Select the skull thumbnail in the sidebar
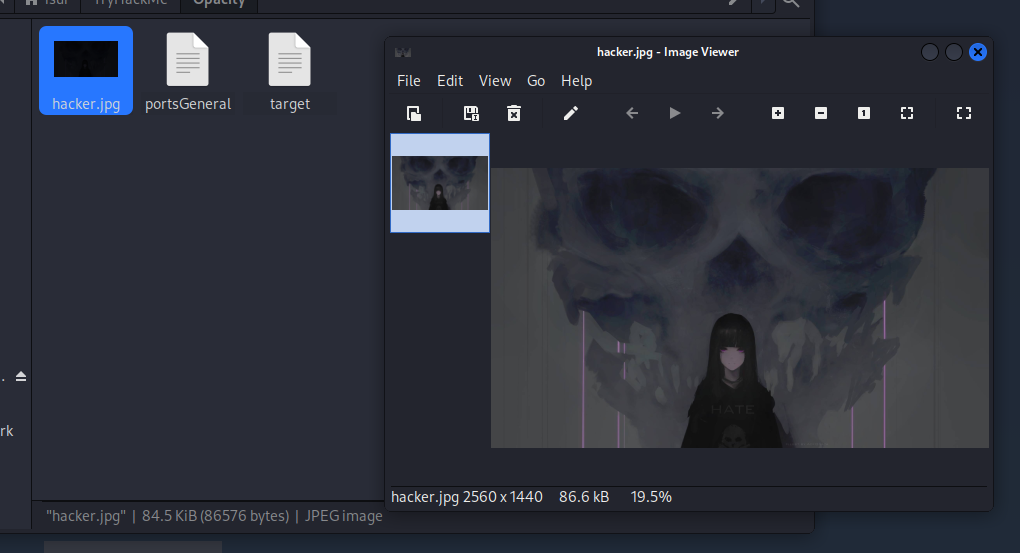Viewport: 1020px width, 553px height. [x=440, y=183]
